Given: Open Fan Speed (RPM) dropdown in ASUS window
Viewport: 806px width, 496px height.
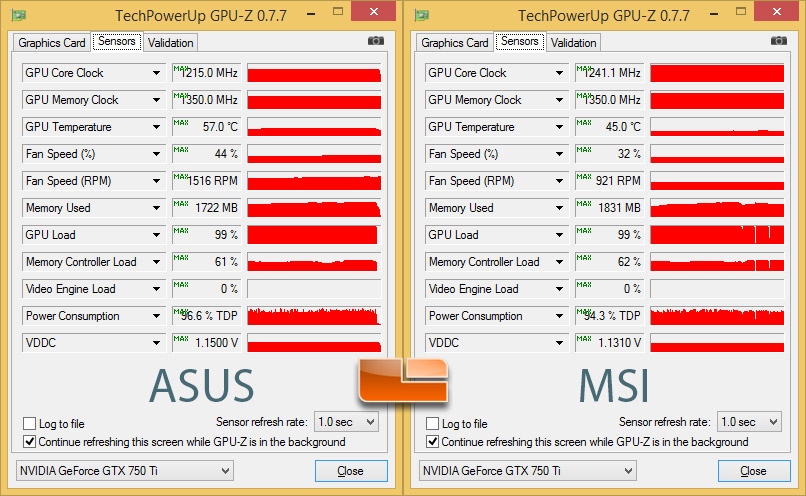Looking at the screenshot, I should coord(94,181).
